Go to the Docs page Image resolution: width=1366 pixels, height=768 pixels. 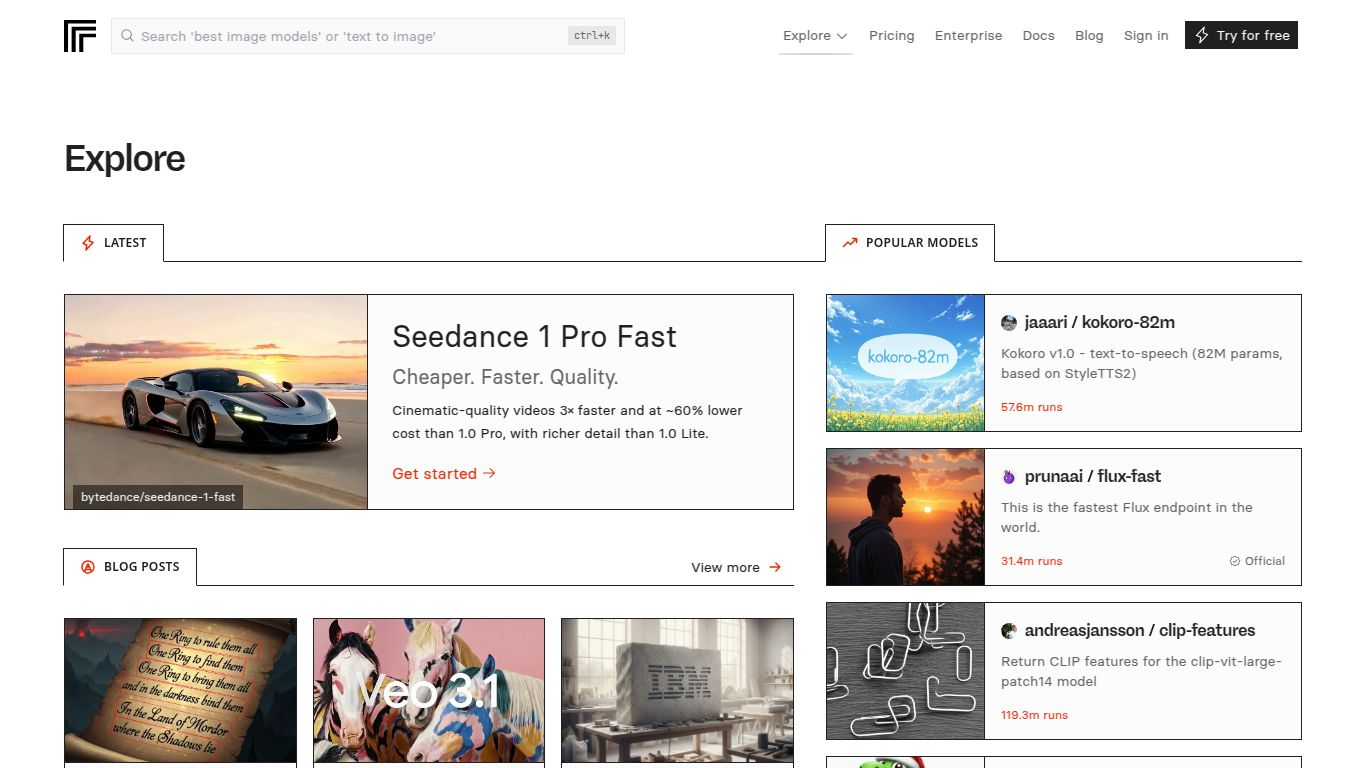pos(1038,36)
